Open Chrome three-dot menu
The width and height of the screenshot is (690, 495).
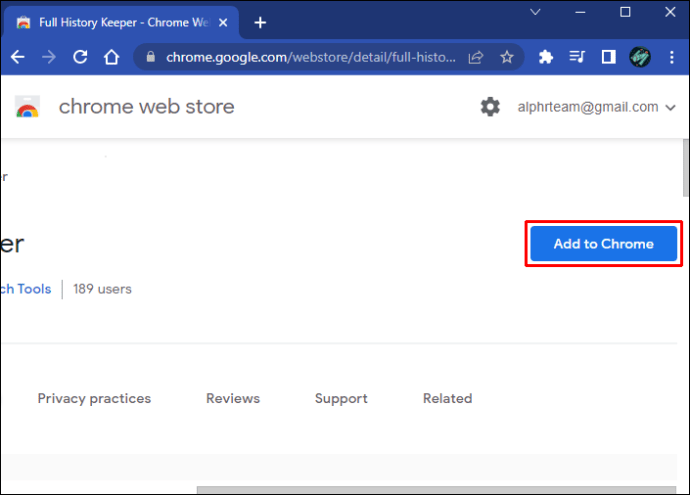point(672,57)
